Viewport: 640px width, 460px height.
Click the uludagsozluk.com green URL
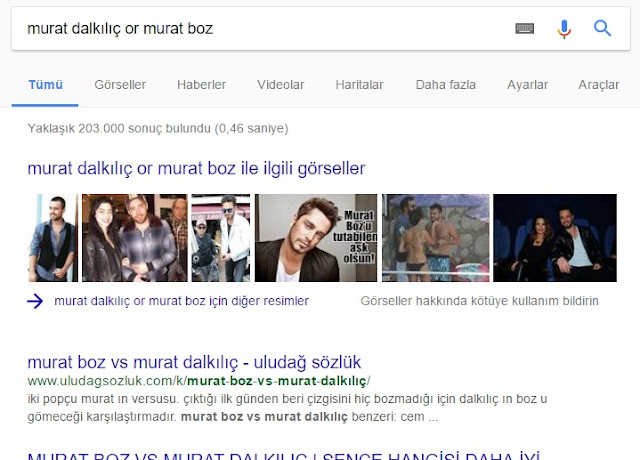[x=199, y=381]
